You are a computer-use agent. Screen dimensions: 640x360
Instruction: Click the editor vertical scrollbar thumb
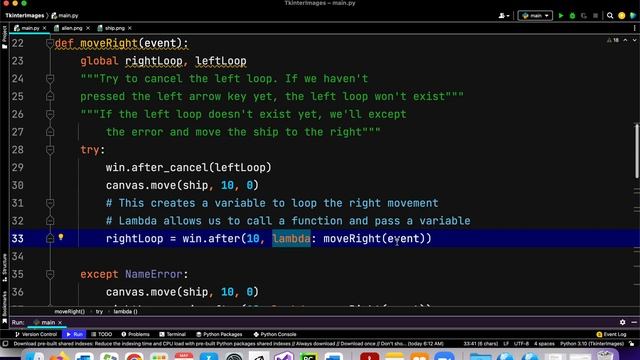636,151
